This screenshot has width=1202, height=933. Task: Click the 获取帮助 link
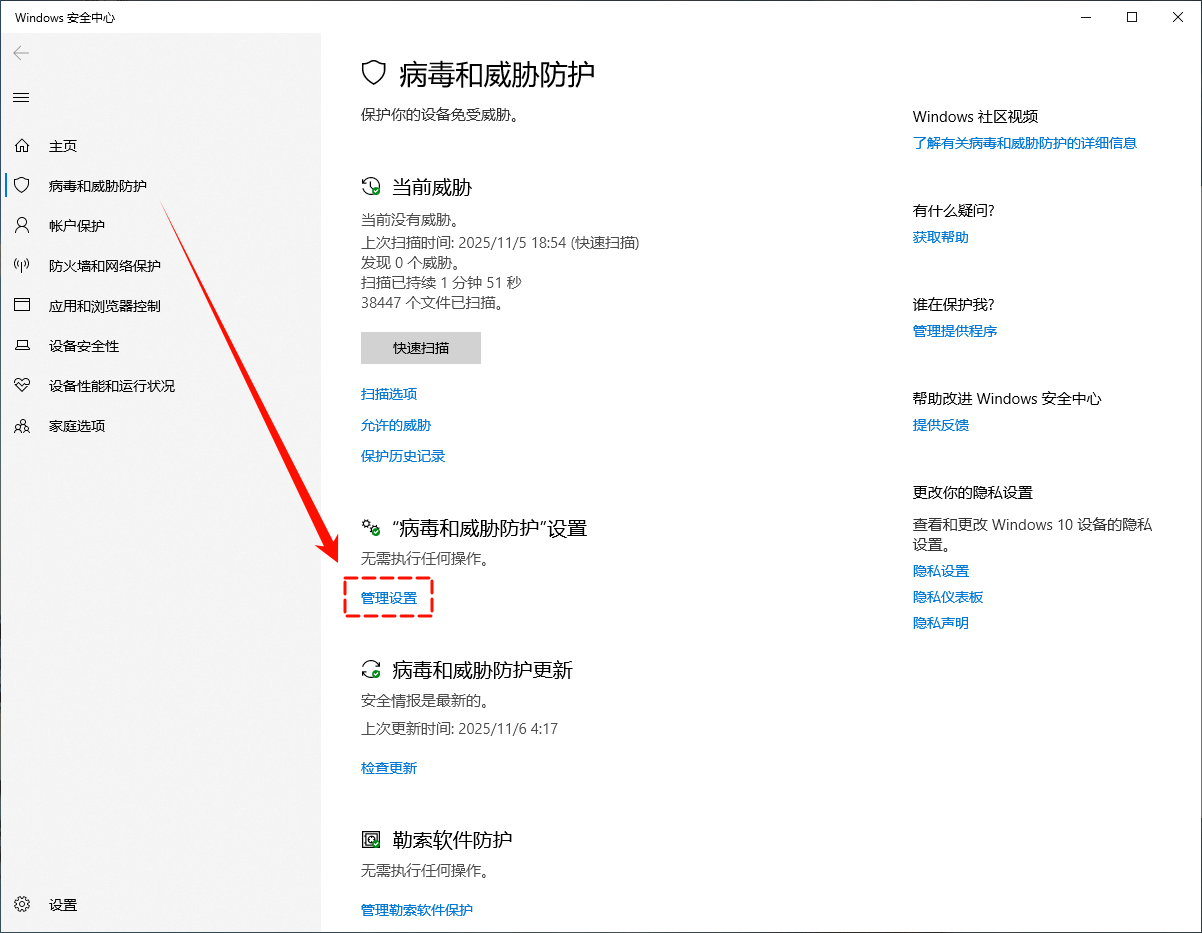pyautogui.click(x=941, y=237)
